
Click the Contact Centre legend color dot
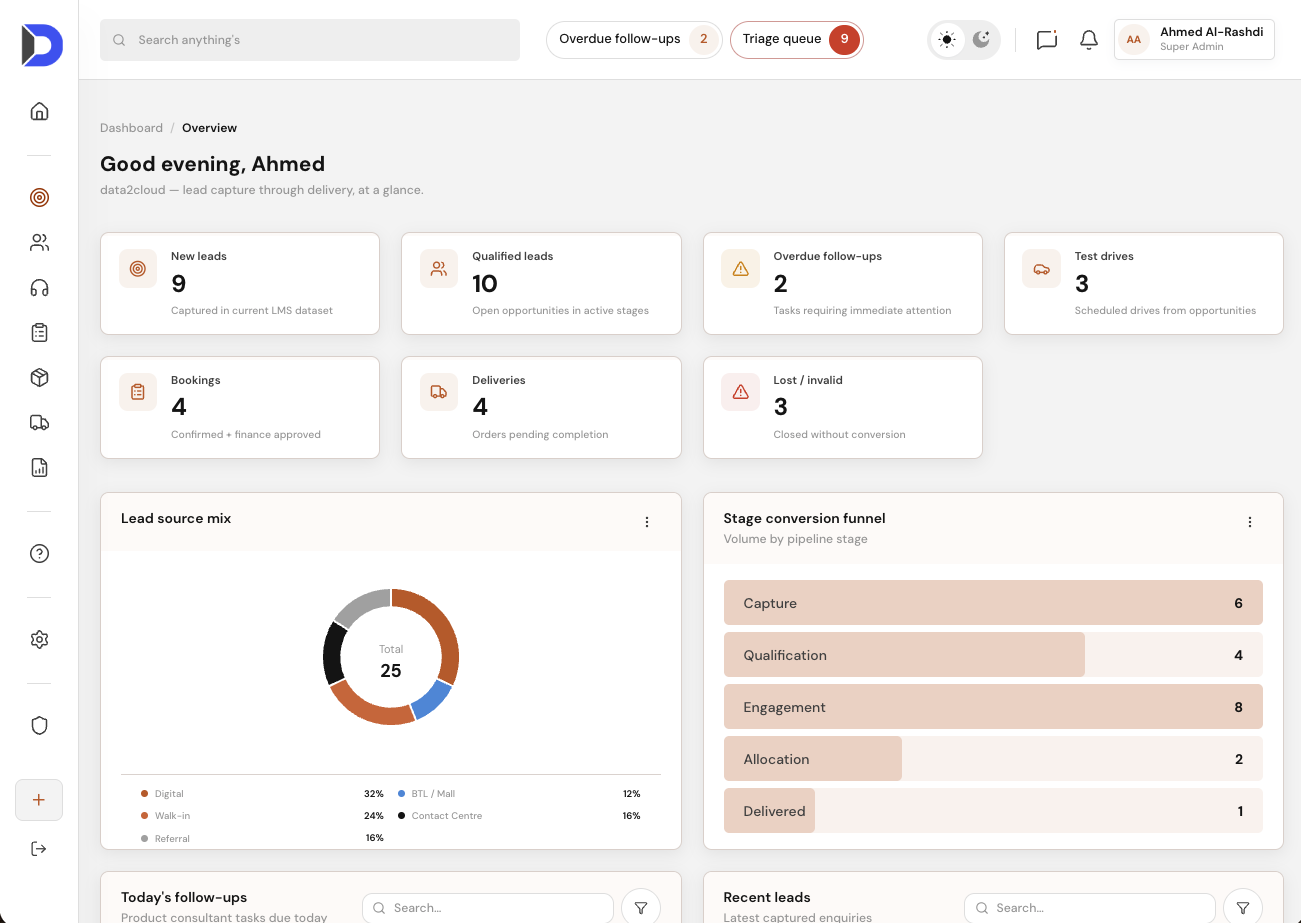click(x=402, y=816)
